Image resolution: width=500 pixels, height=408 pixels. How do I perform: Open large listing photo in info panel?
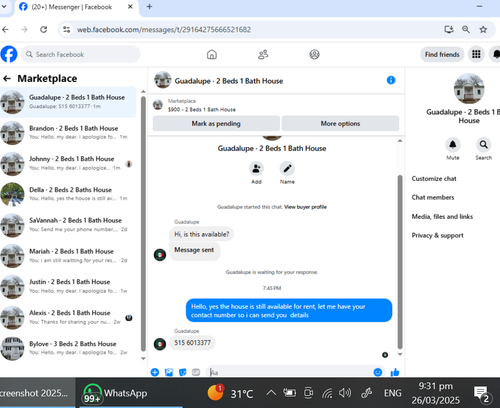469,89
